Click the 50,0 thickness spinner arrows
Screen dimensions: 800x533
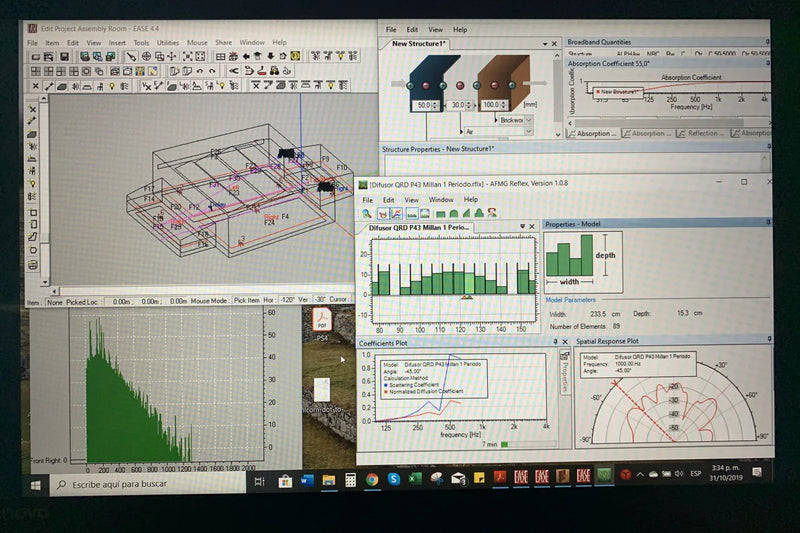[x=435, y=105]
